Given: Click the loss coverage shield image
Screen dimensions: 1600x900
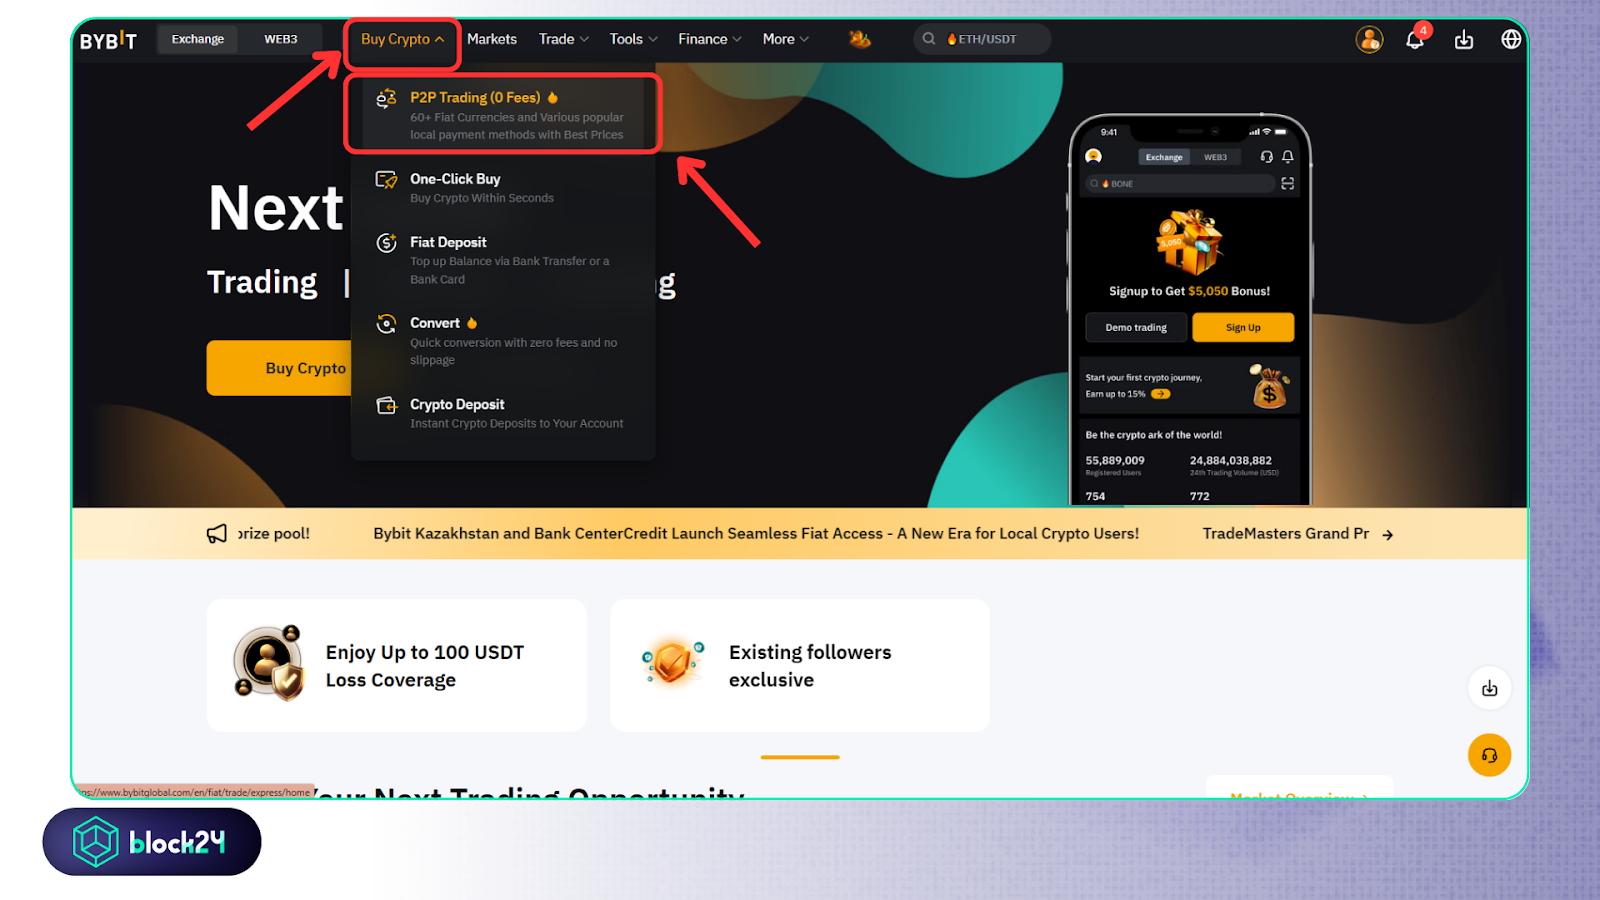Looking at the screenshot, I should pos(268,662).
